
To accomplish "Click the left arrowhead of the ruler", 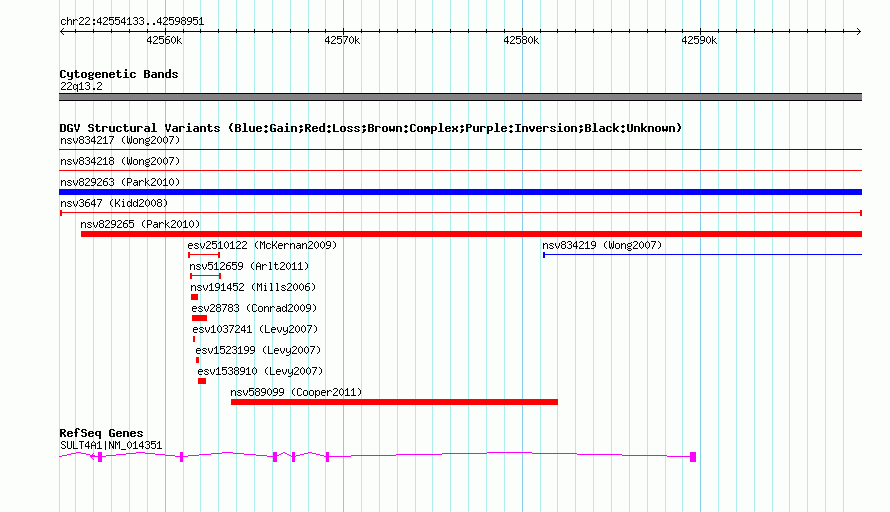I will pos(62,32).
